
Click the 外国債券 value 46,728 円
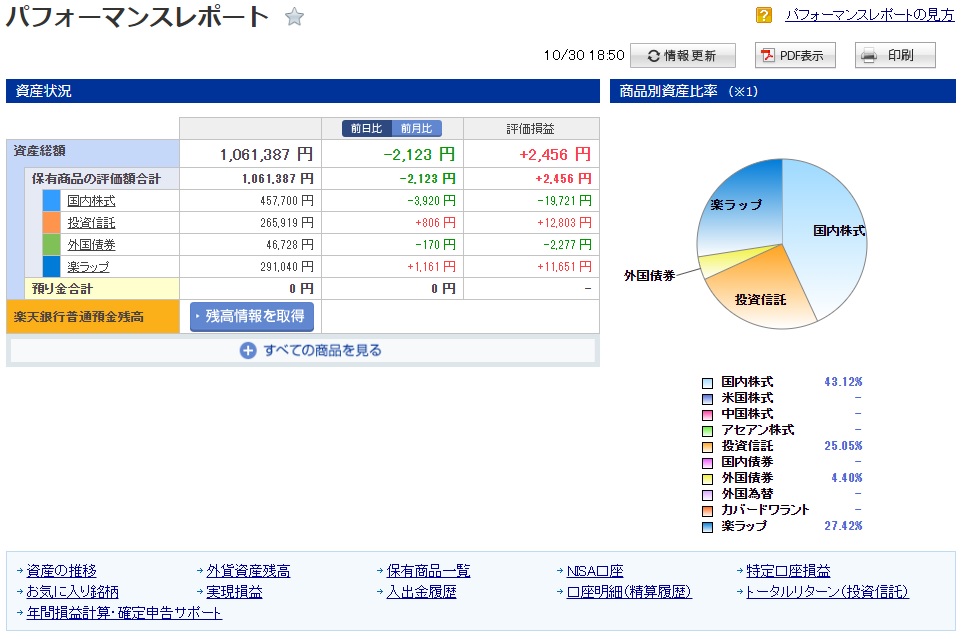pyautogui.click(x=290, y=245)
